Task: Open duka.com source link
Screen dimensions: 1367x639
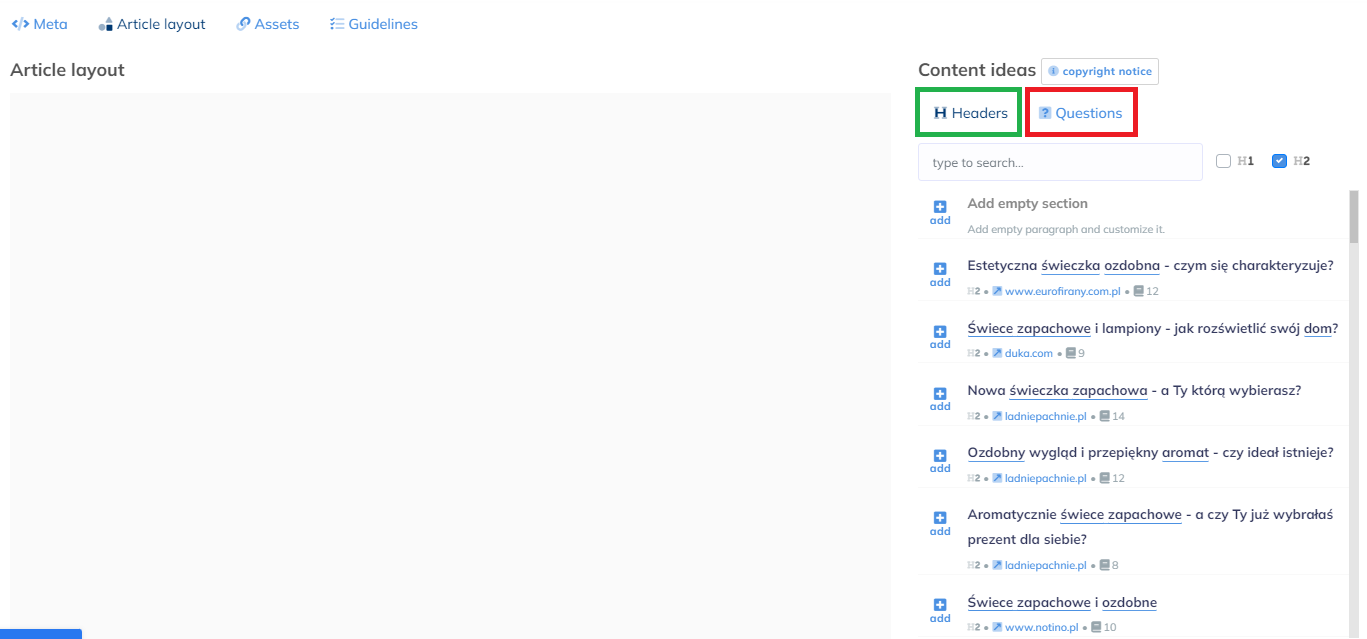Action: click(1028, 354)
